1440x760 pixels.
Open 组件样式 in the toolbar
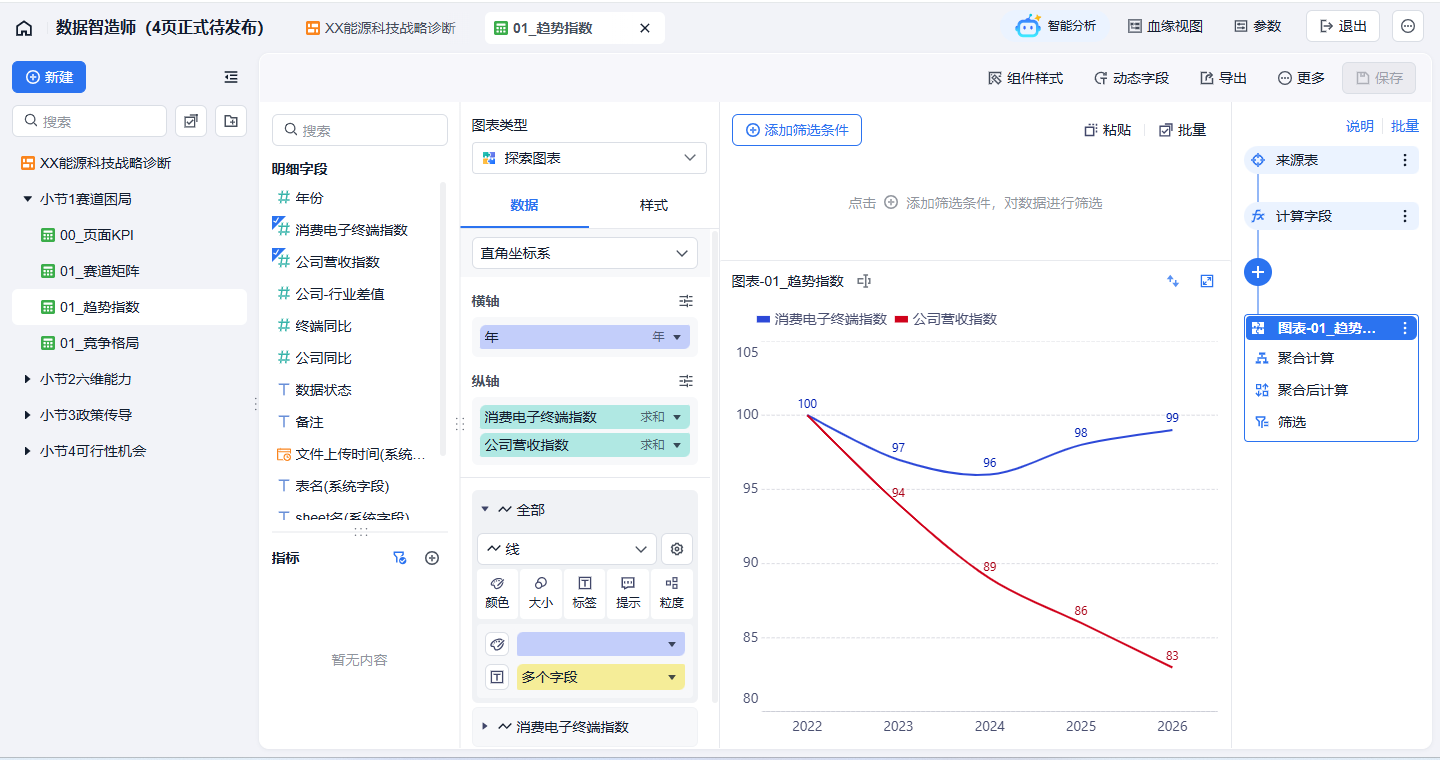(1025, 78)
